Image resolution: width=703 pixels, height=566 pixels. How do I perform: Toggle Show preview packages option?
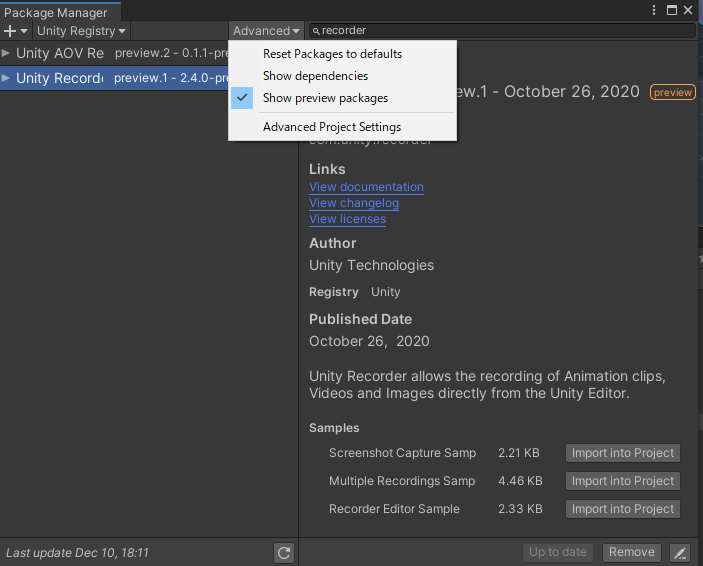point(325,98)
